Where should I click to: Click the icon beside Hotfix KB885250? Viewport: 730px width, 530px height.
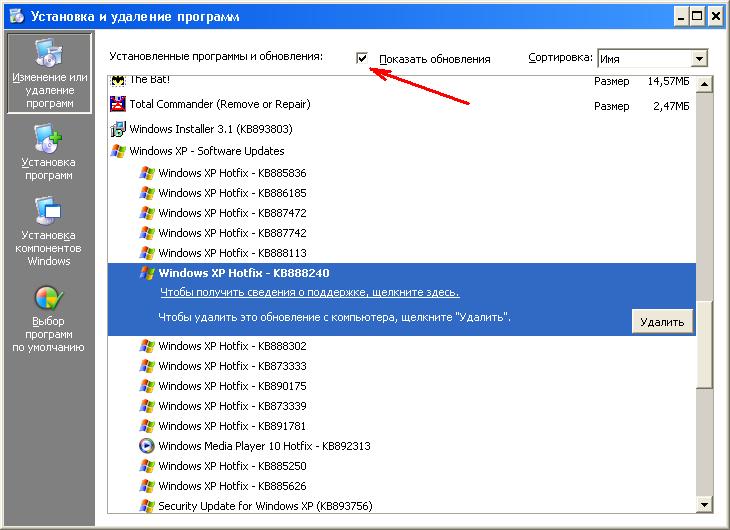[x=147, y=466]
